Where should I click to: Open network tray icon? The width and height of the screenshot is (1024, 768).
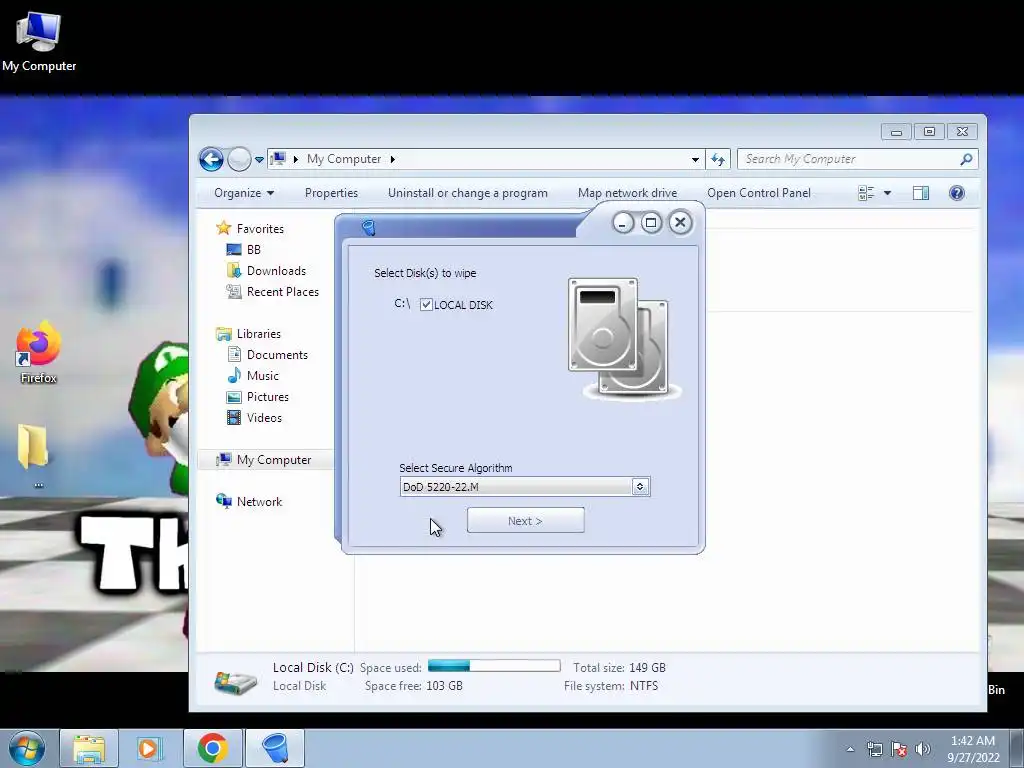[874, 749]
